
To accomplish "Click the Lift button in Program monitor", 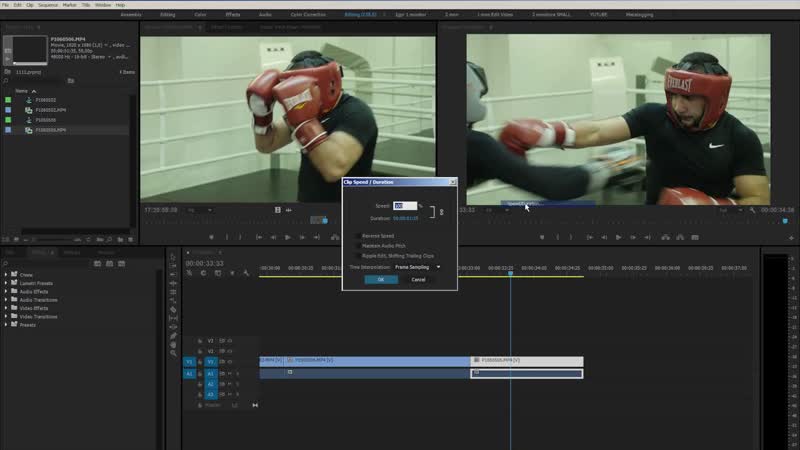I will [665, 237].
